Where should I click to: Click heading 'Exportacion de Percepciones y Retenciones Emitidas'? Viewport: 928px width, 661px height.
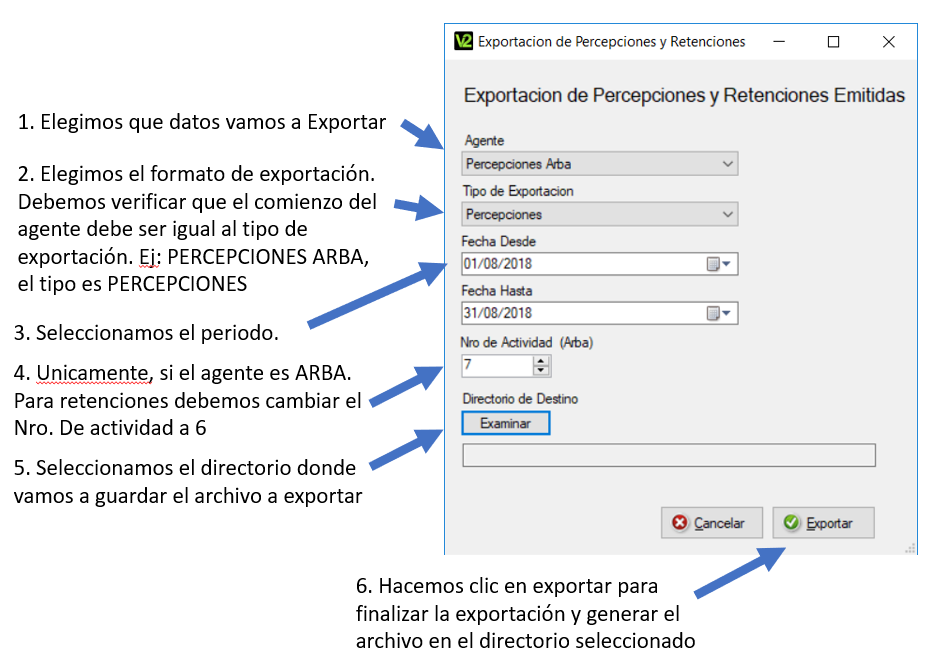684,95
